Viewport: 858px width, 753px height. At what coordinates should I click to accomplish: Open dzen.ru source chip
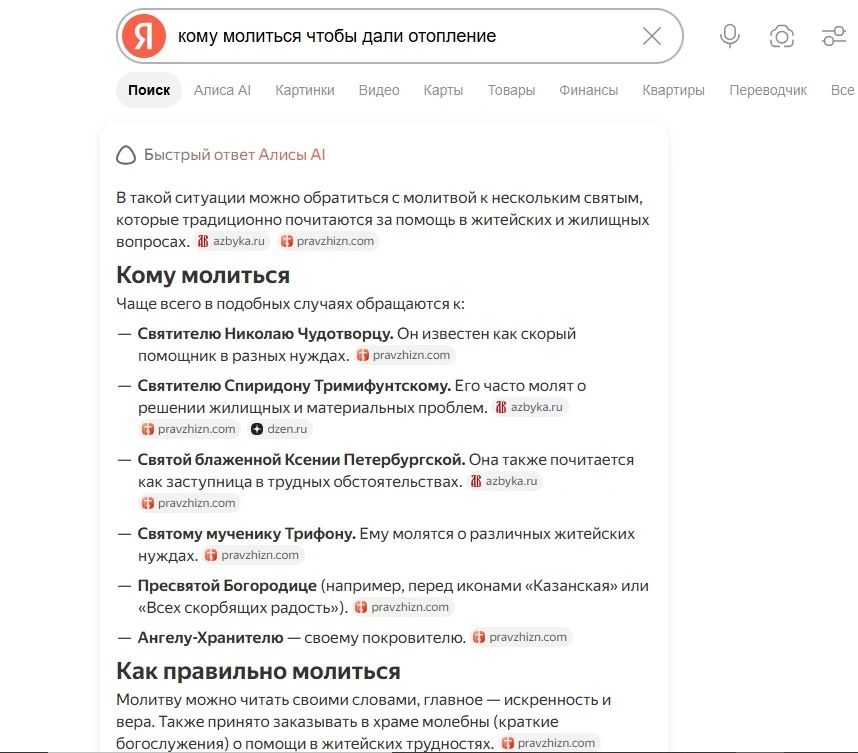[279, 429]
